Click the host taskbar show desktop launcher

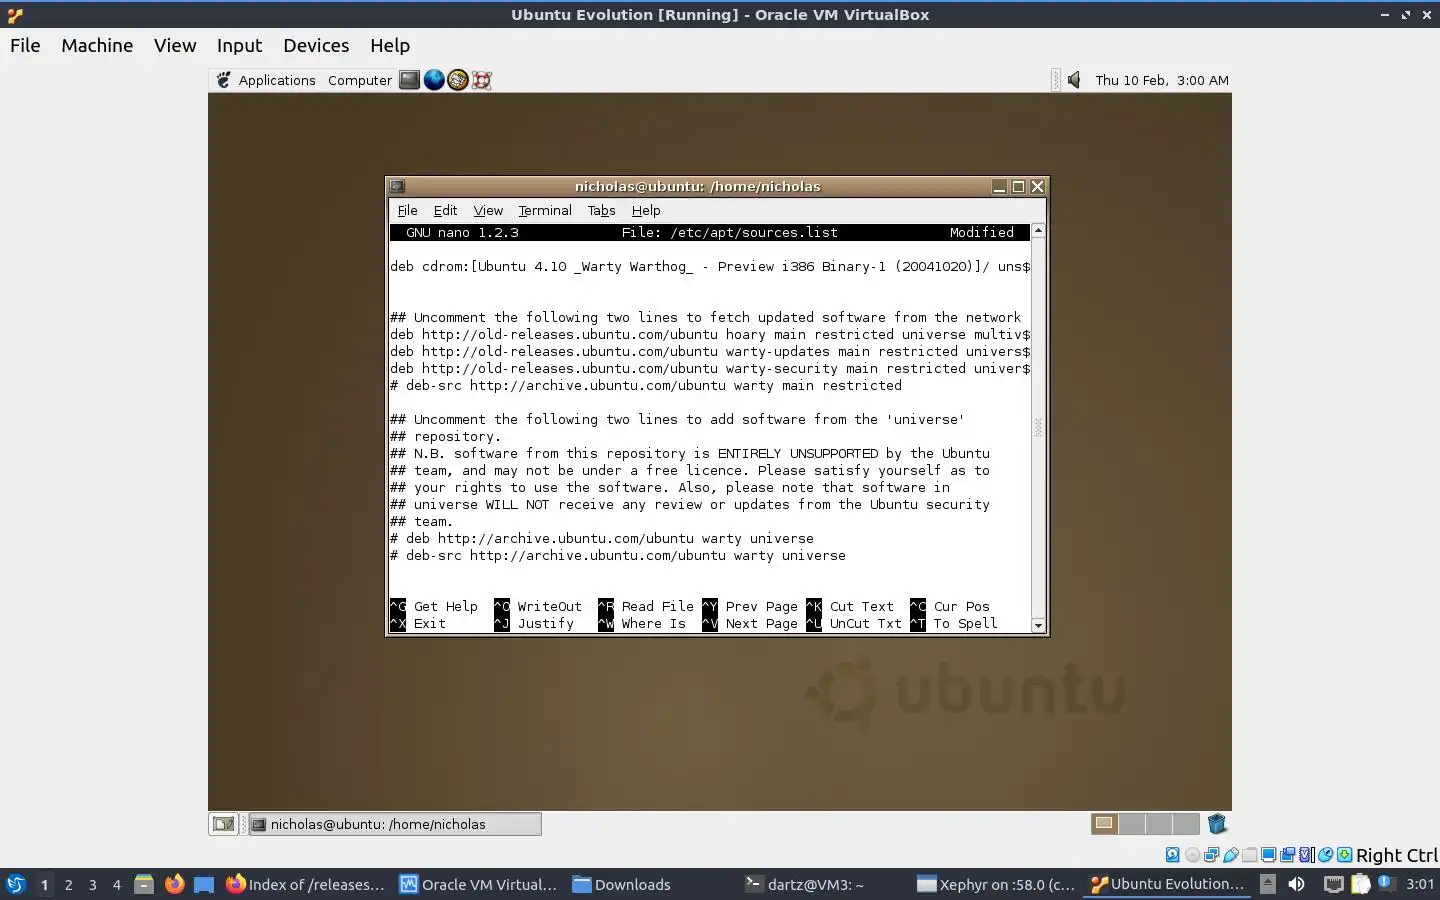[204, 884]
